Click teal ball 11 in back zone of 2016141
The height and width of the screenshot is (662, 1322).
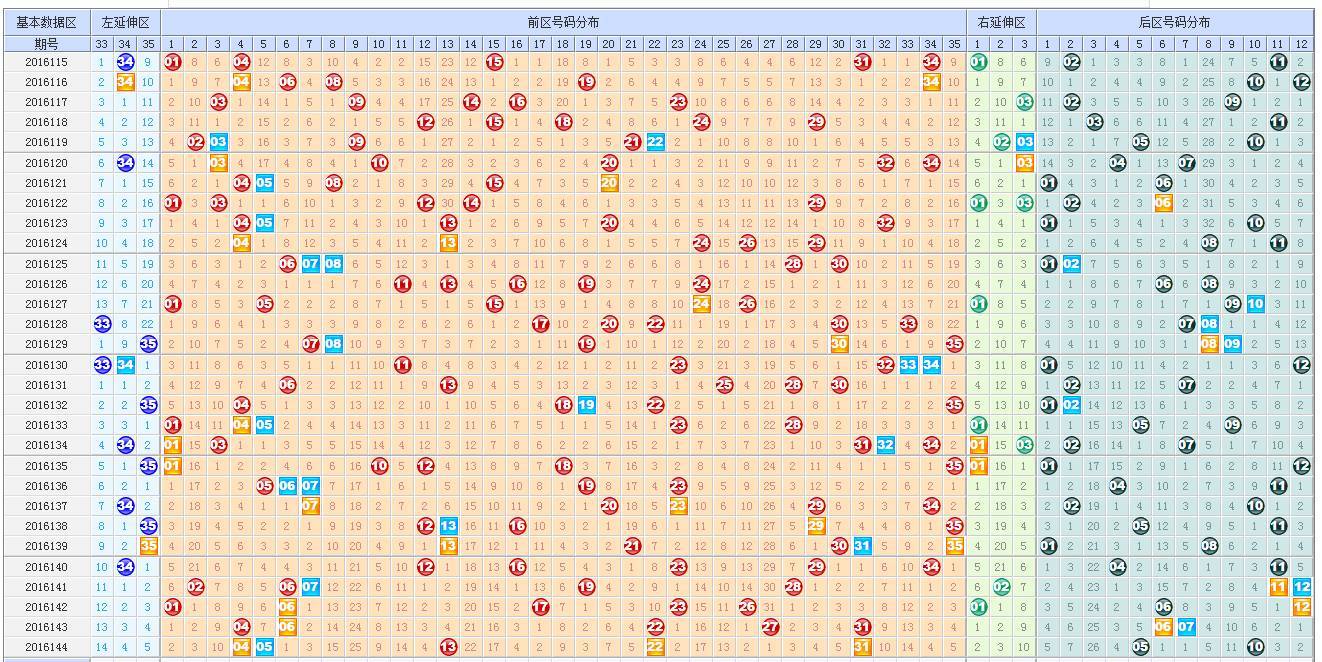(1278, 586)
